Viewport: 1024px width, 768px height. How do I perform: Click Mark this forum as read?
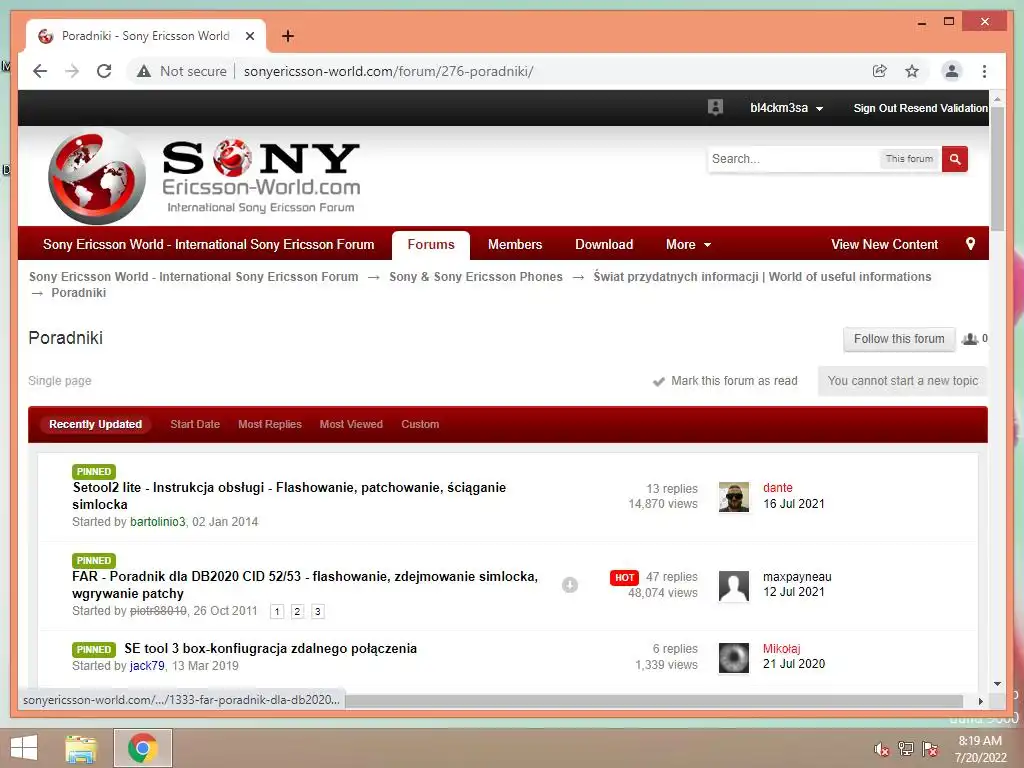point(726,381)
